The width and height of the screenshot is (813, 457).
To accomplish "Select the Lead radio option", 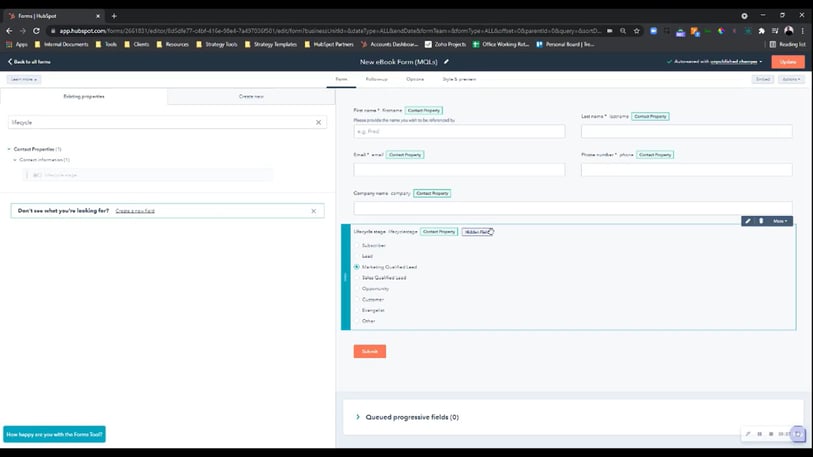I will [357, 256].
